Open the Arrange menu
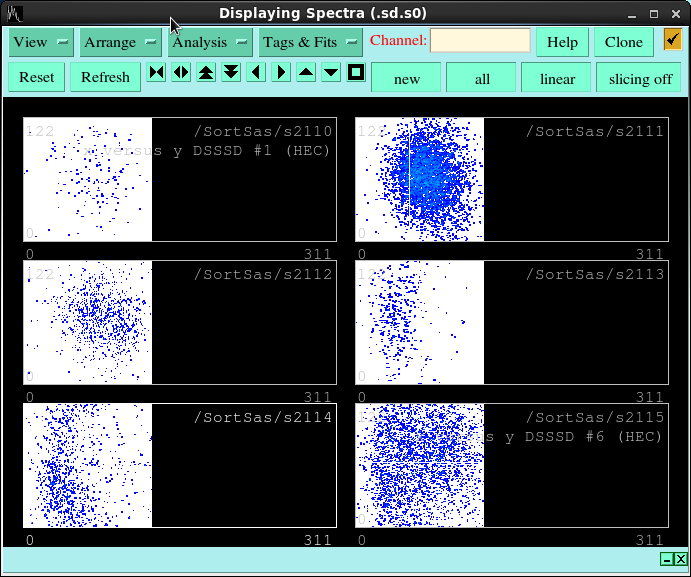 click(x=120, y=42)
